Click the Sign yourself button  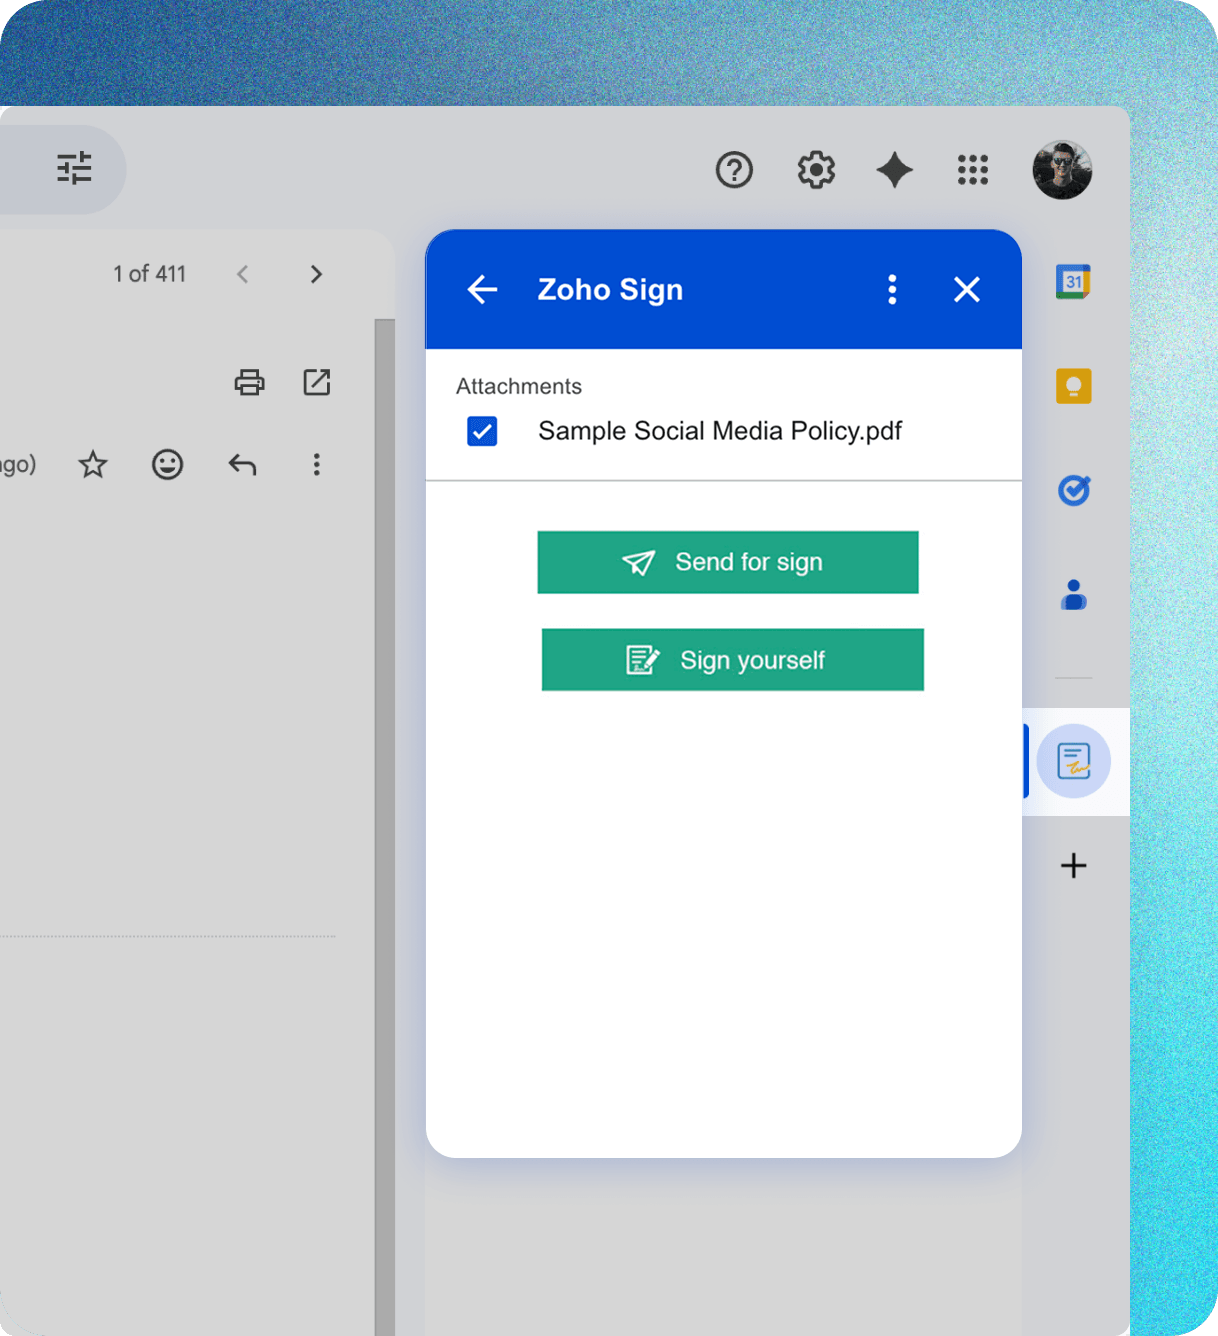coord(733,660)
